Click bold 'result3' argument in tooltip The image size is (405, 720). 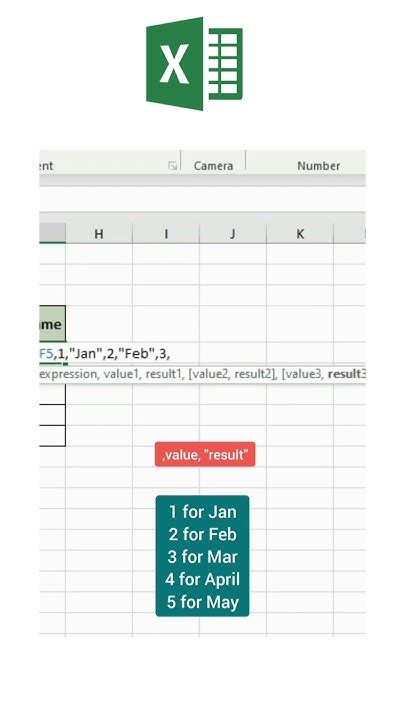(347, 374)
